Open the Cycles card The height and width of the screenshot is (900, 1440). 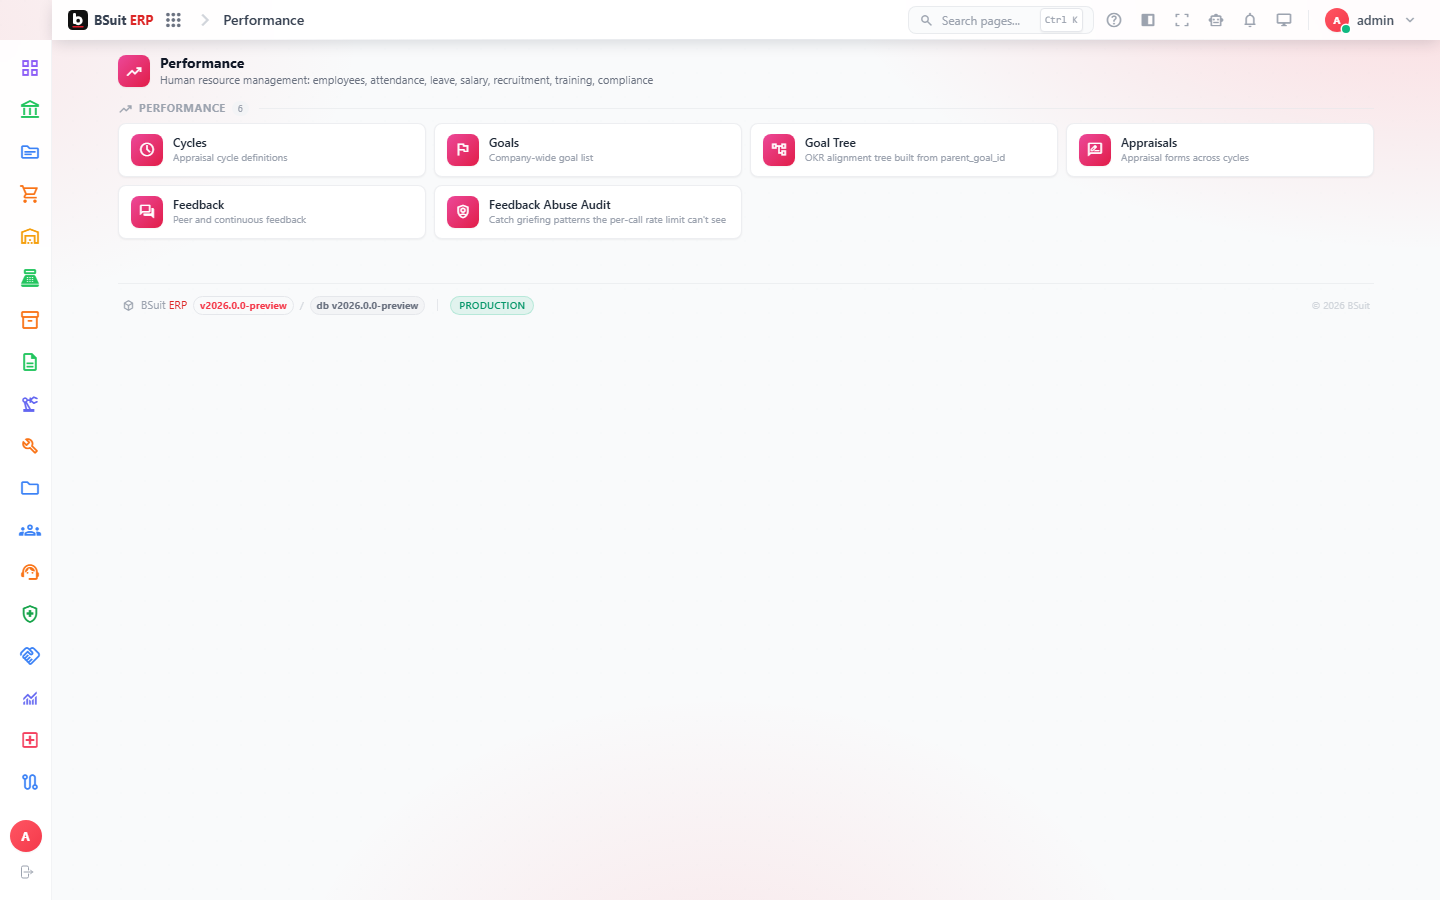pos(272,150)
